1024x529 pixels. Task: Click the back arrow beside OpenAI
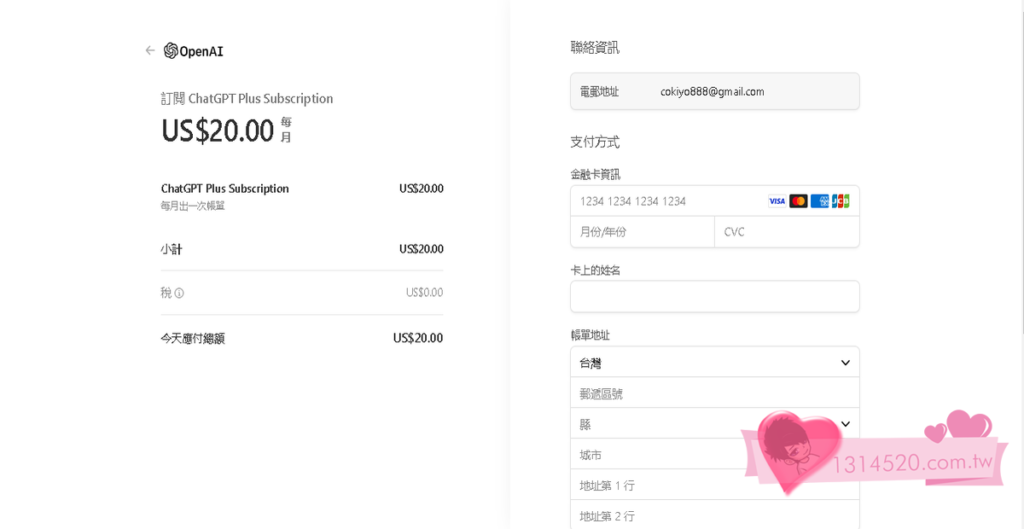click(150, 50)
